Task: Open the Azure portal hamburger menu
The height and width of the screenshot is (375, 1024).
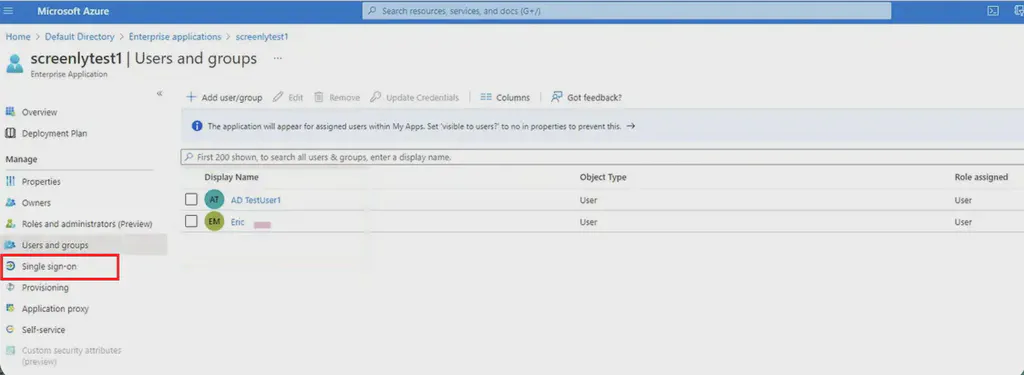Action: (x=8, y=11)
